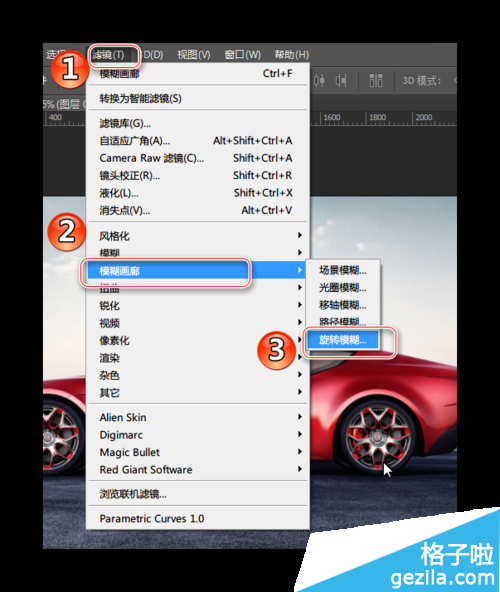
Task: Choose 移轴模糊... in submenu
Action: [x=343, y=305]
